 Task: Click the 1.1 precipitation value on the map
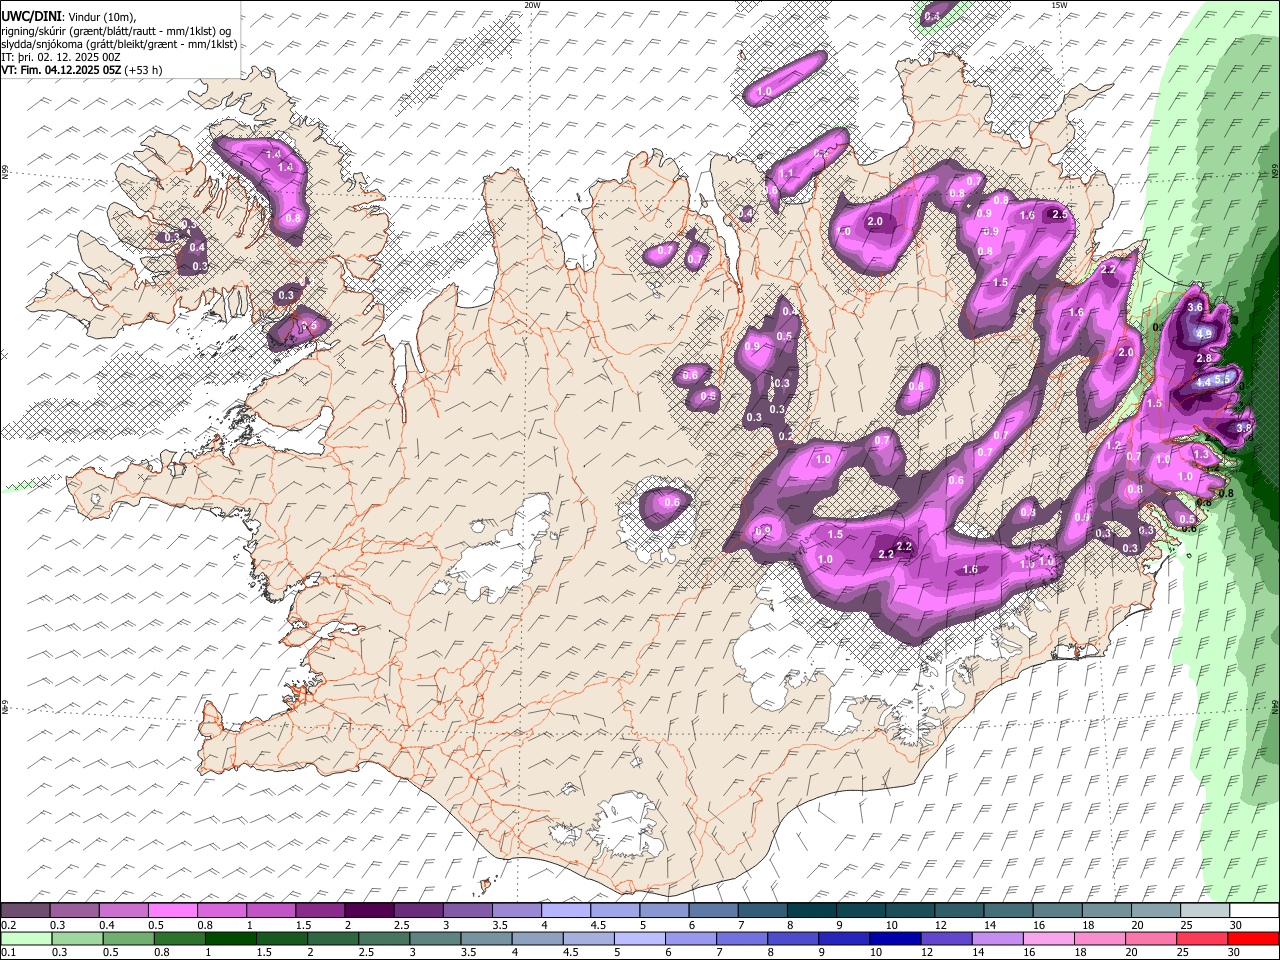[x=786, y=173]
